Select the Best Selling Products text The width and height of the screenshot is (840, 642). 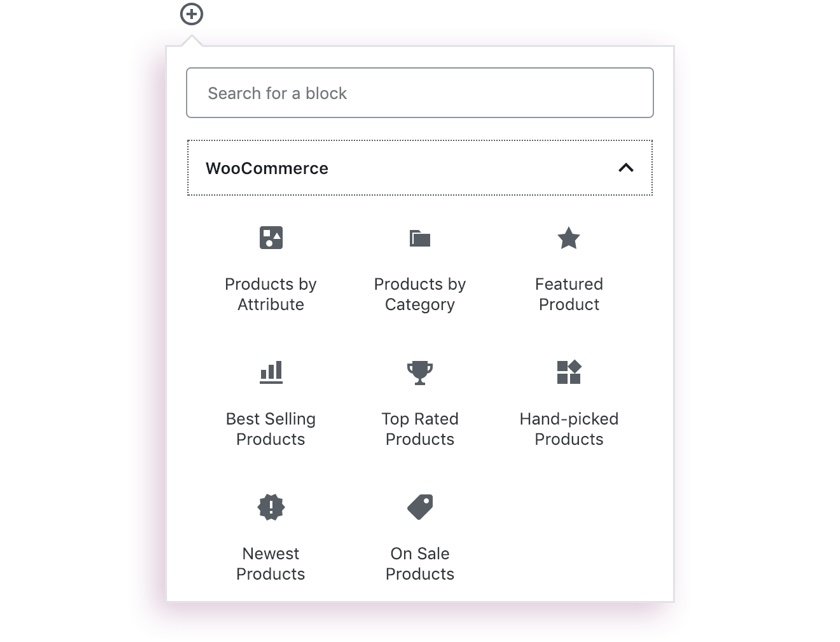(x=270, y=428)
